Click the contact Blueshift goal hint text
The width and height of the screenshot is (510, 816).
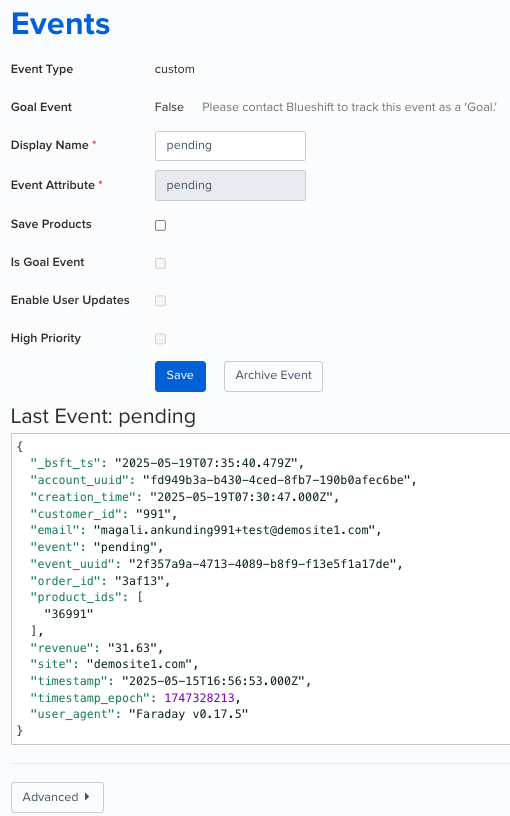click(349, 107)
